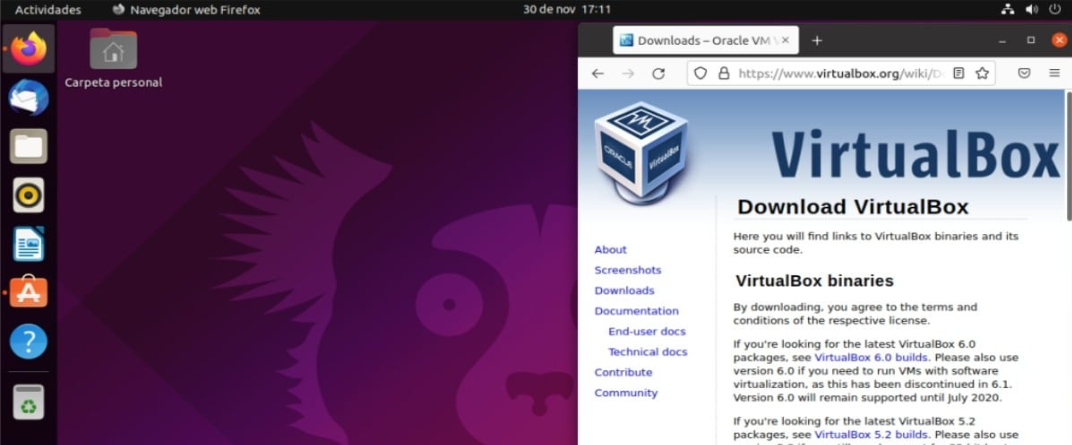
Task: Select the Carpeta personal desktop folder
Action: (x=113, y=59)
